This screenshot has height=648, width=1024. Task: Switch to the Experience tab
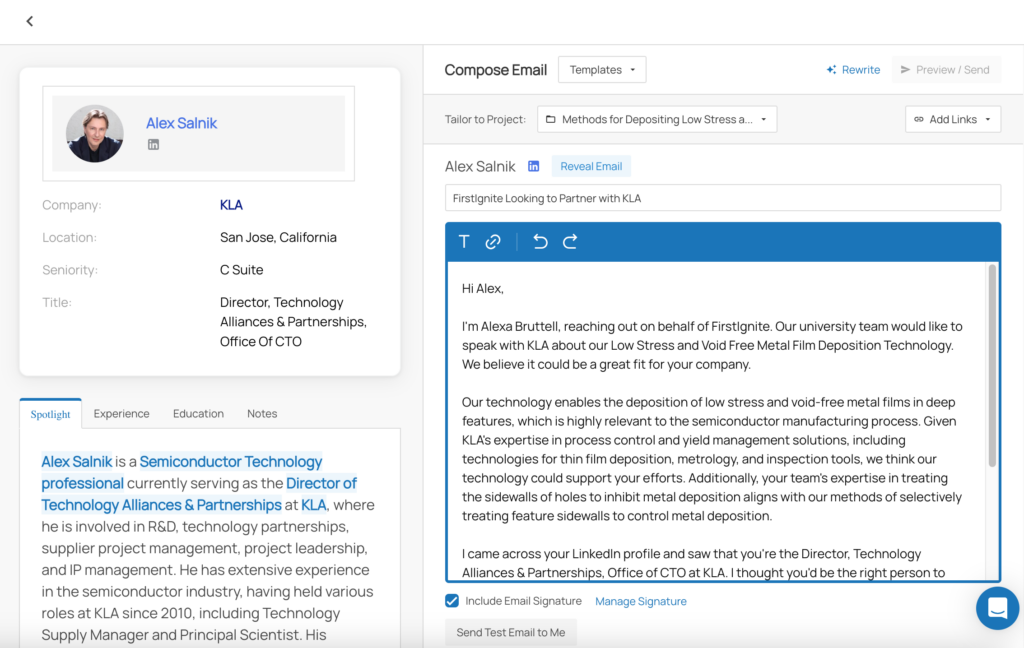tap(121, 414)
